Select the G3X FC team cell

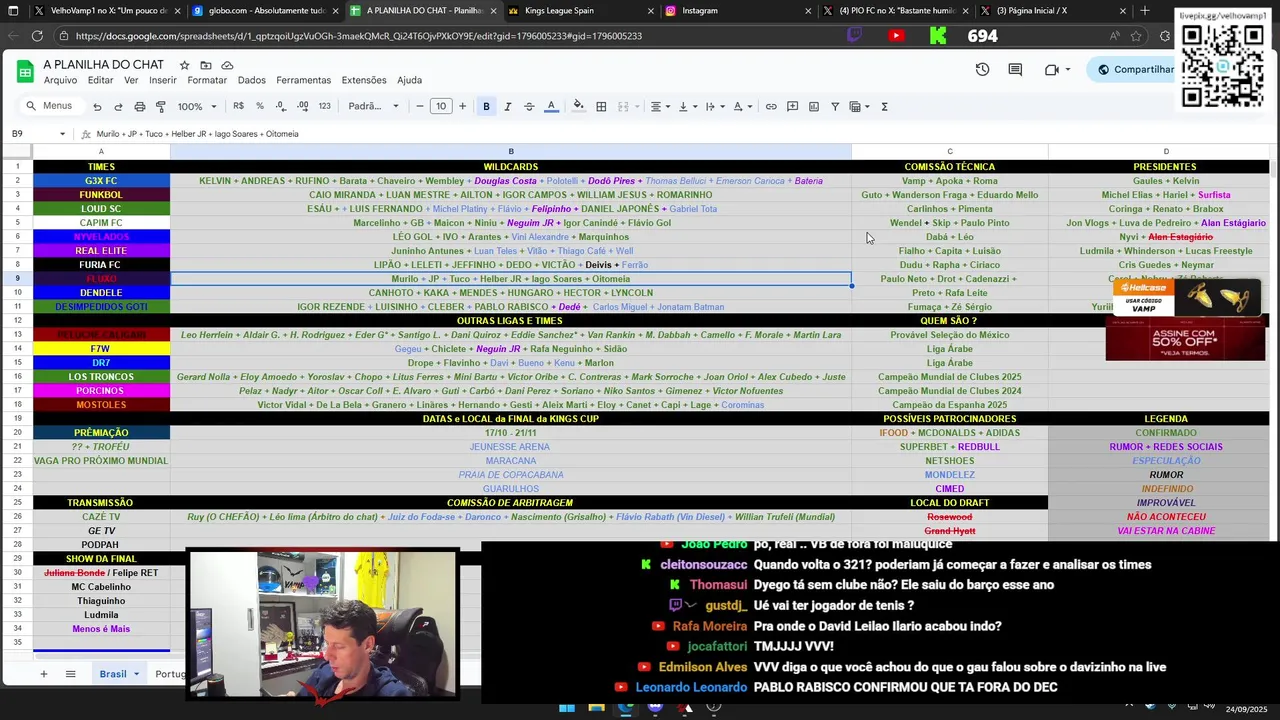pyautogui.click(x=101, y=181)
